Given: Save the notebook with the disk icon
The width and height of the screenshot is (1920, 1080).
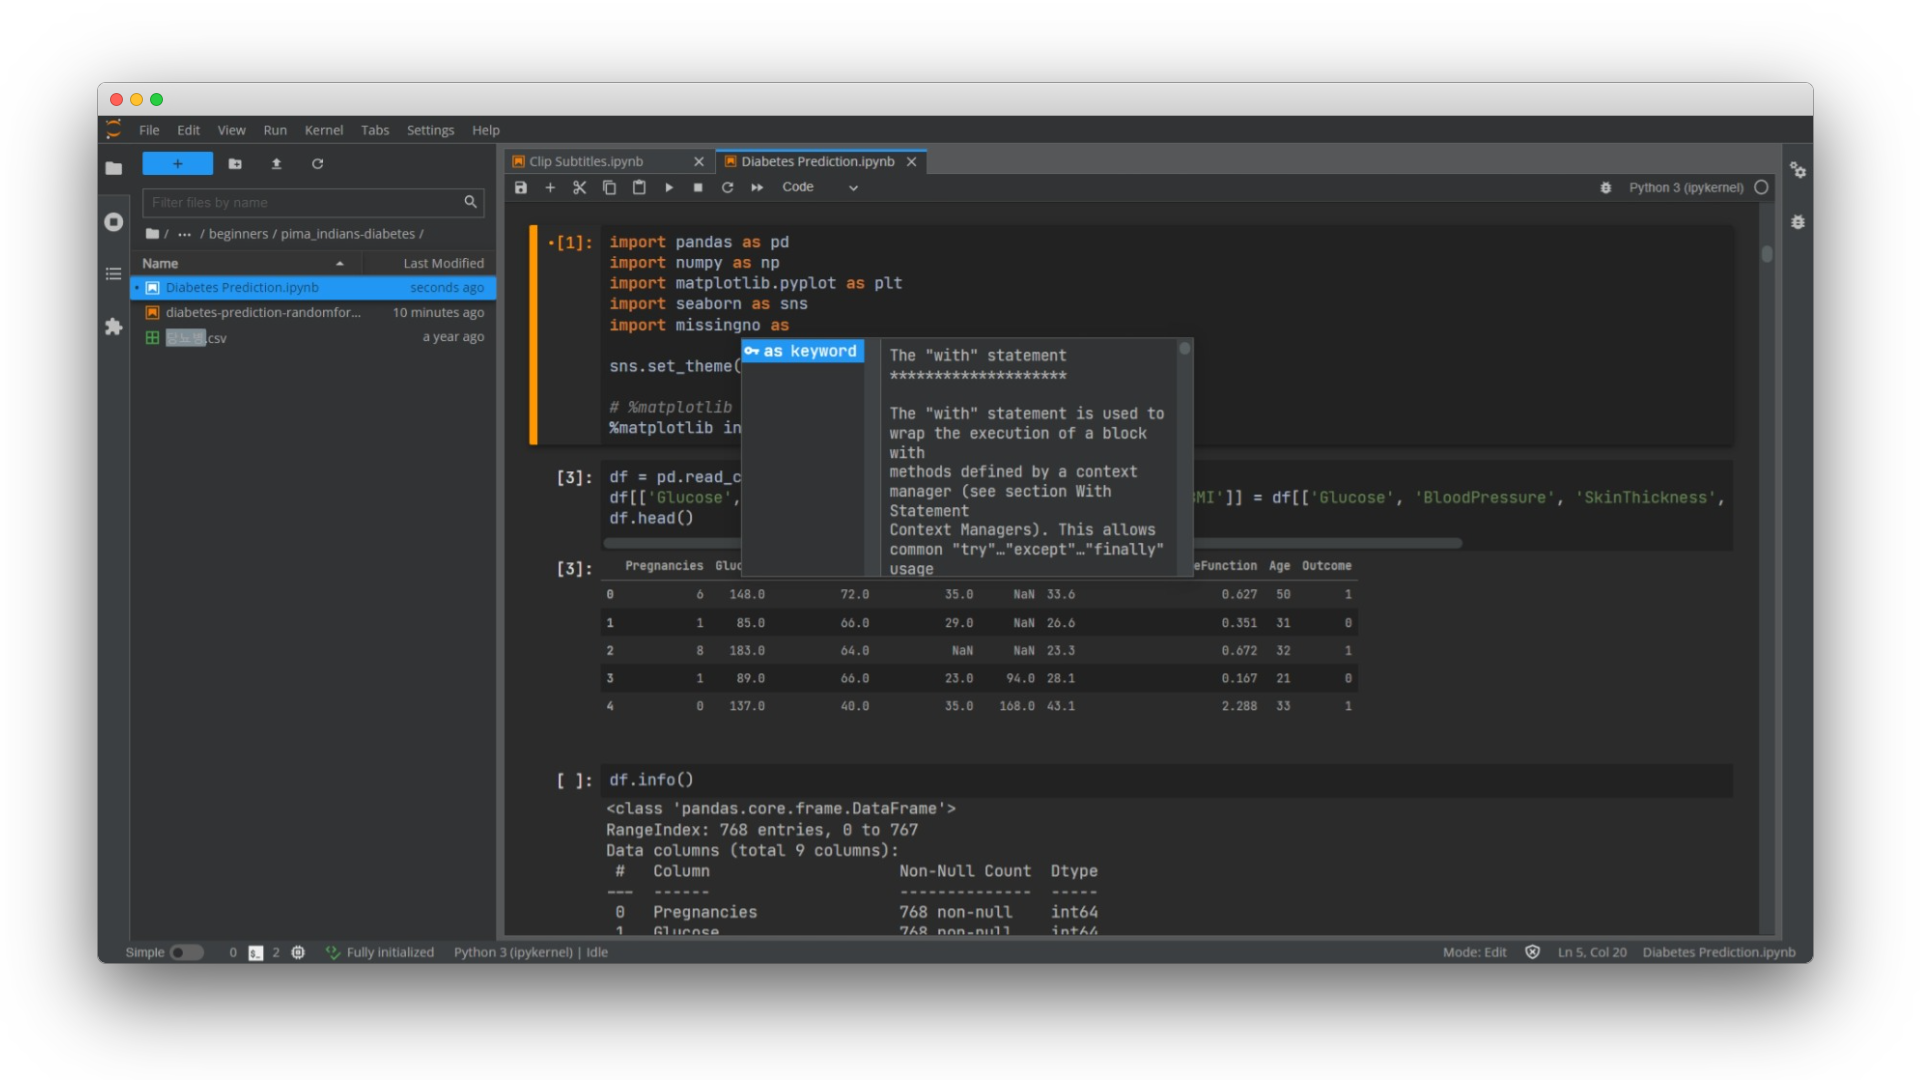Looking at the screenshot, I should click(521, 187).
